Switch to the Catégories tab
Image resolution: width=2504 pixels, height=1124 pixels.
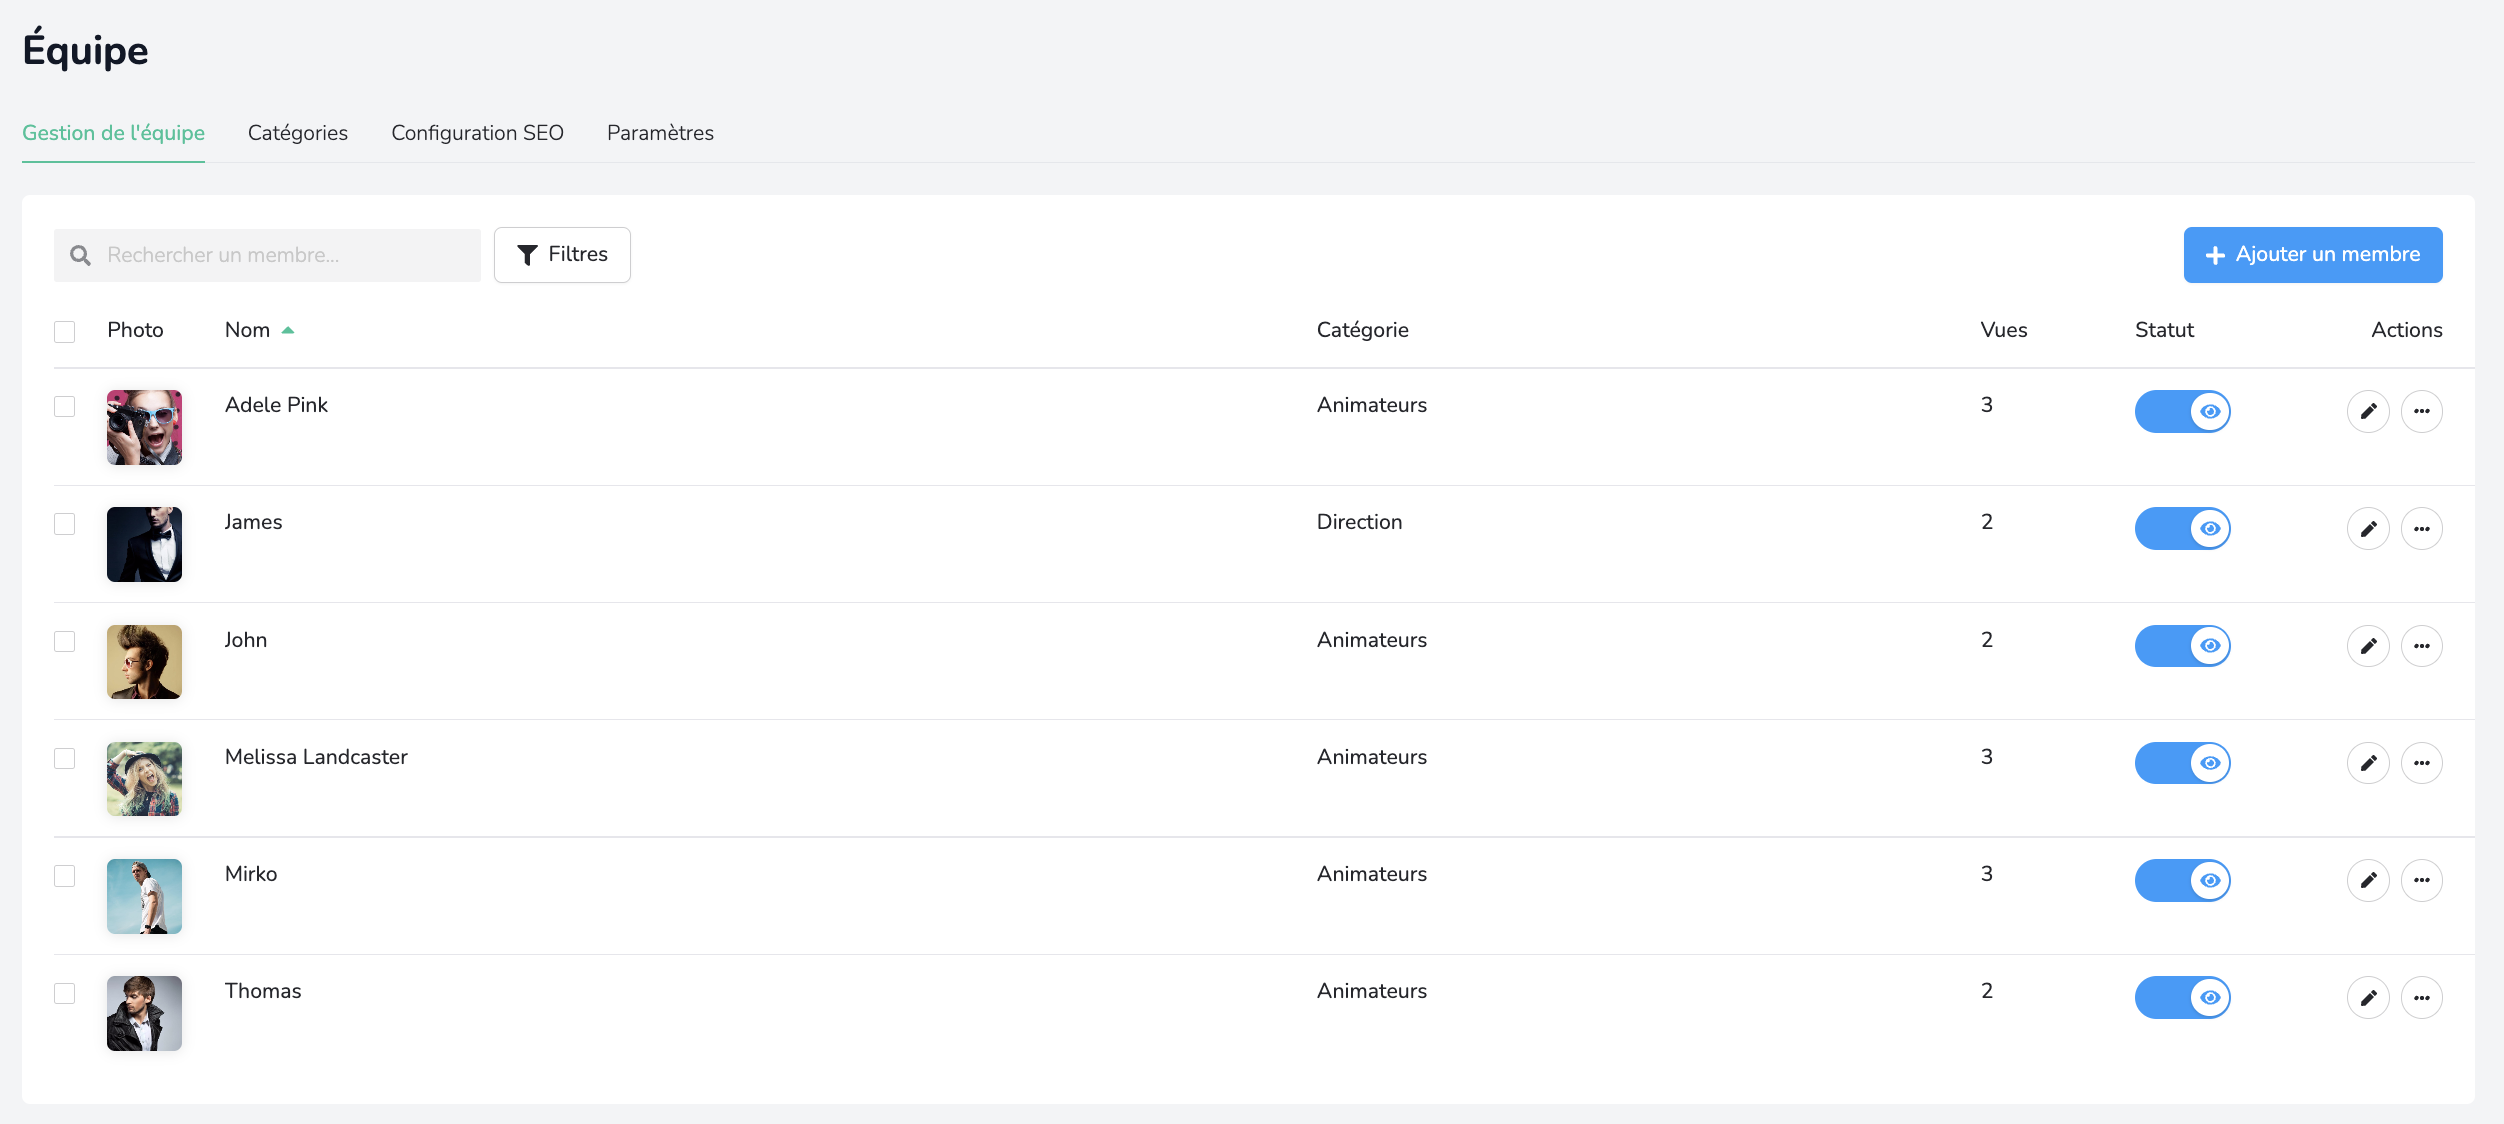point(297,133)
